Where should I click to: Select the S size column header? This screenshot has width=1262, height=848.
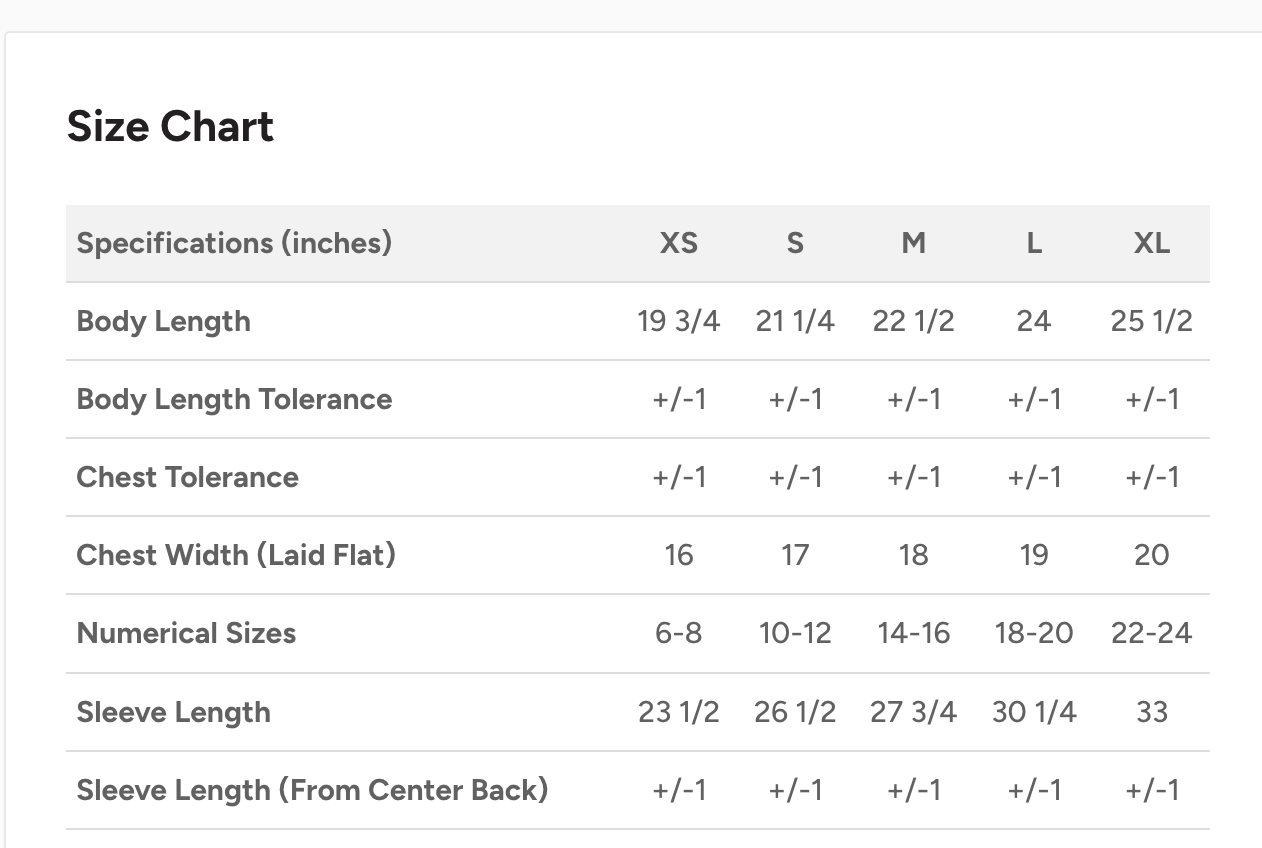[x=795, y=243]
